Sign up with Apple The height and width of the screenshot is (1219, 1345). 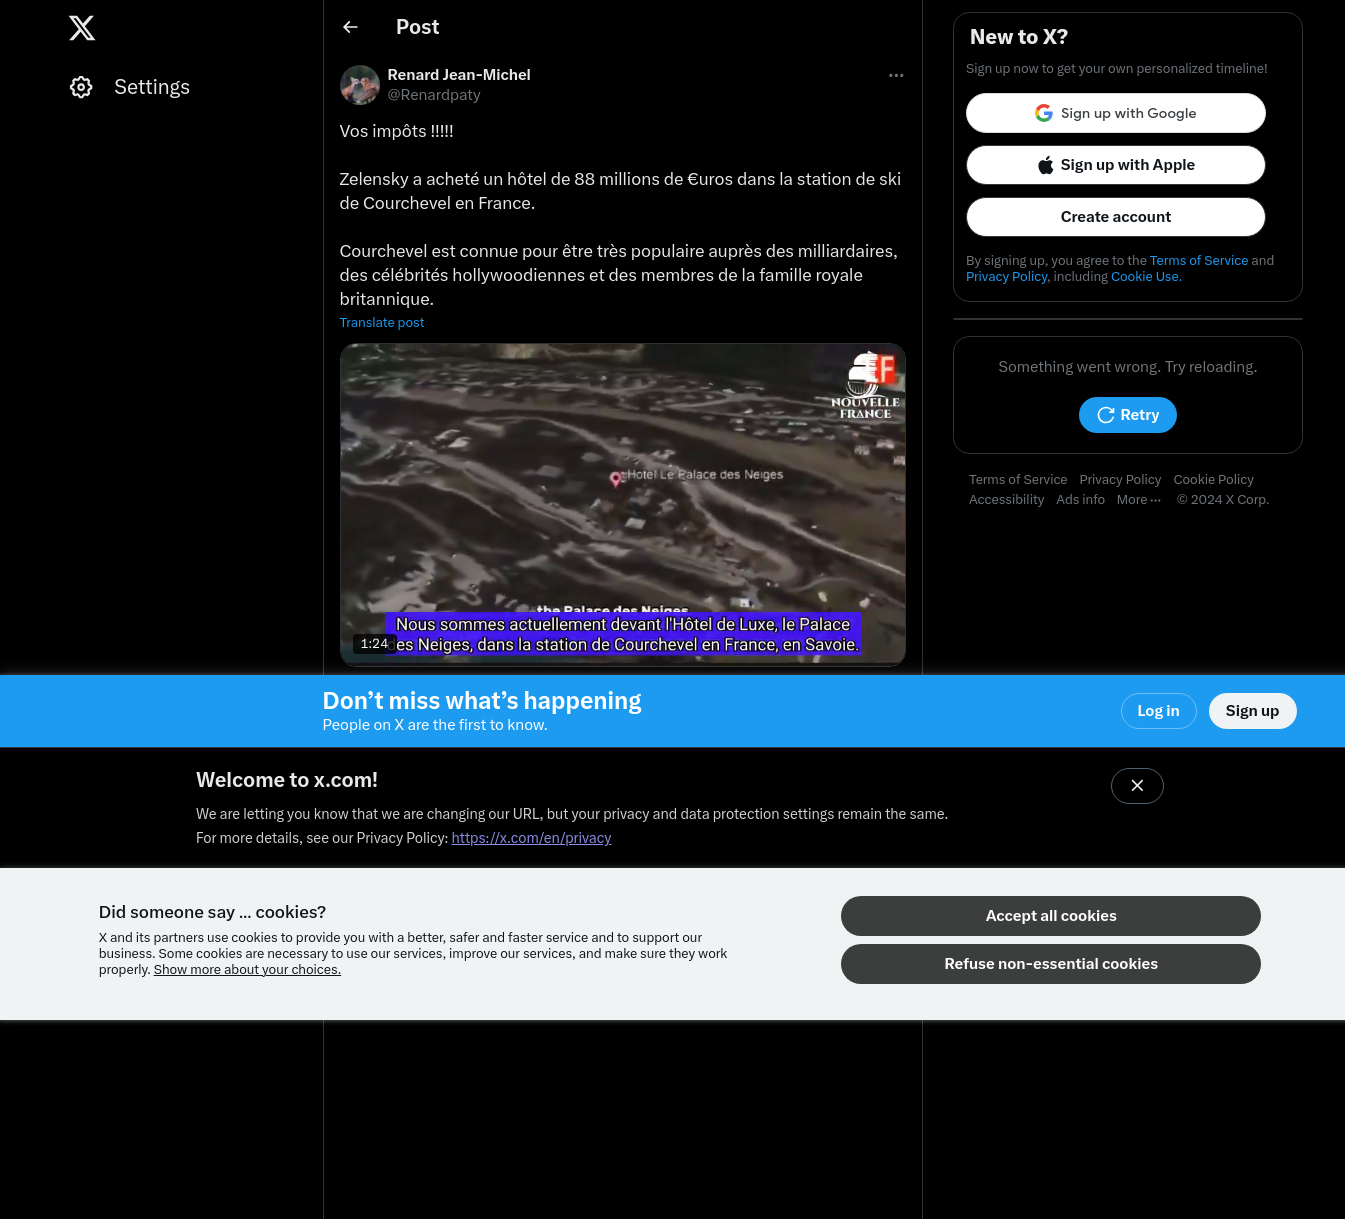coord(1116,165)
